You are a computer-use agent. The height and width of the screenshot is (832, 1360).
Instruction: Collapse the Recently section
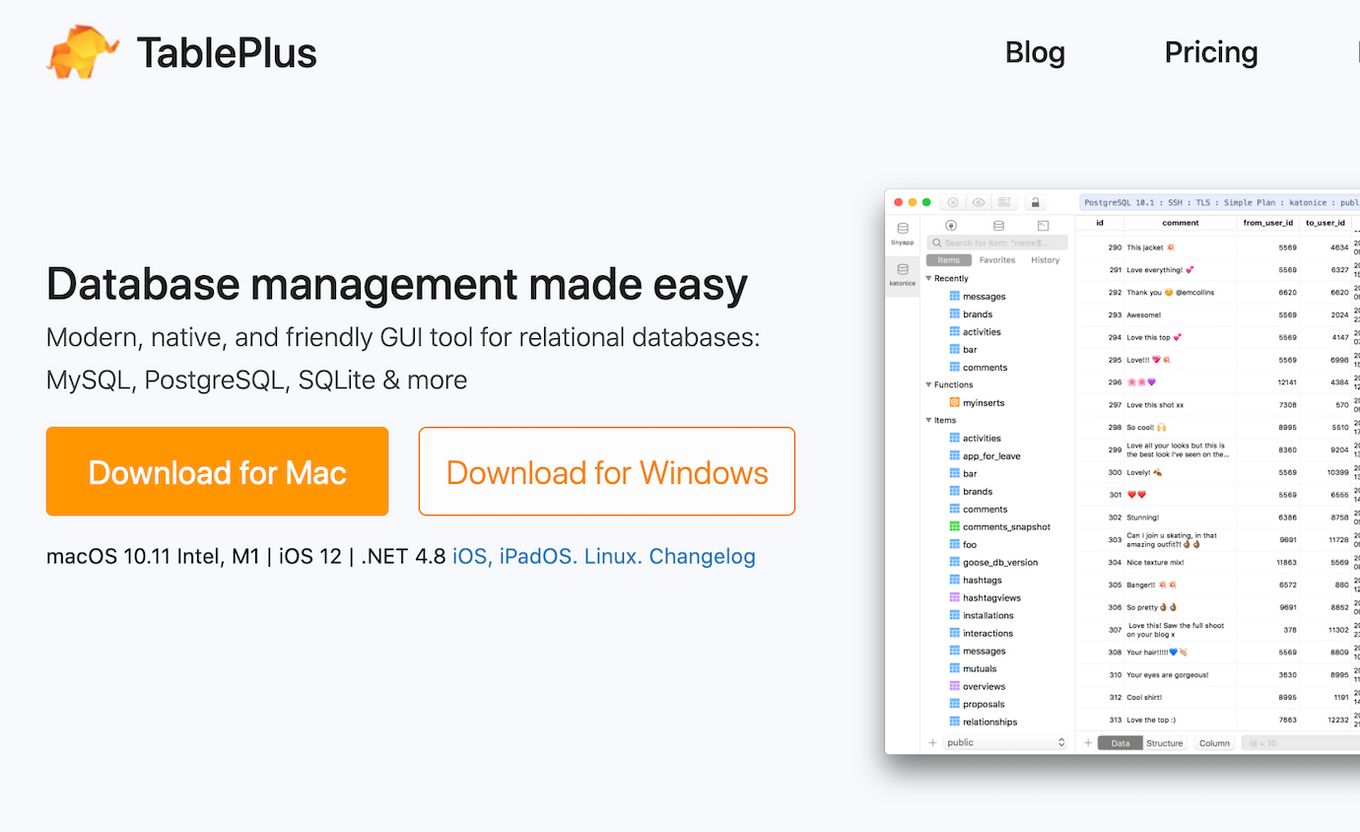pyautogui.click(x=929, y=278)
